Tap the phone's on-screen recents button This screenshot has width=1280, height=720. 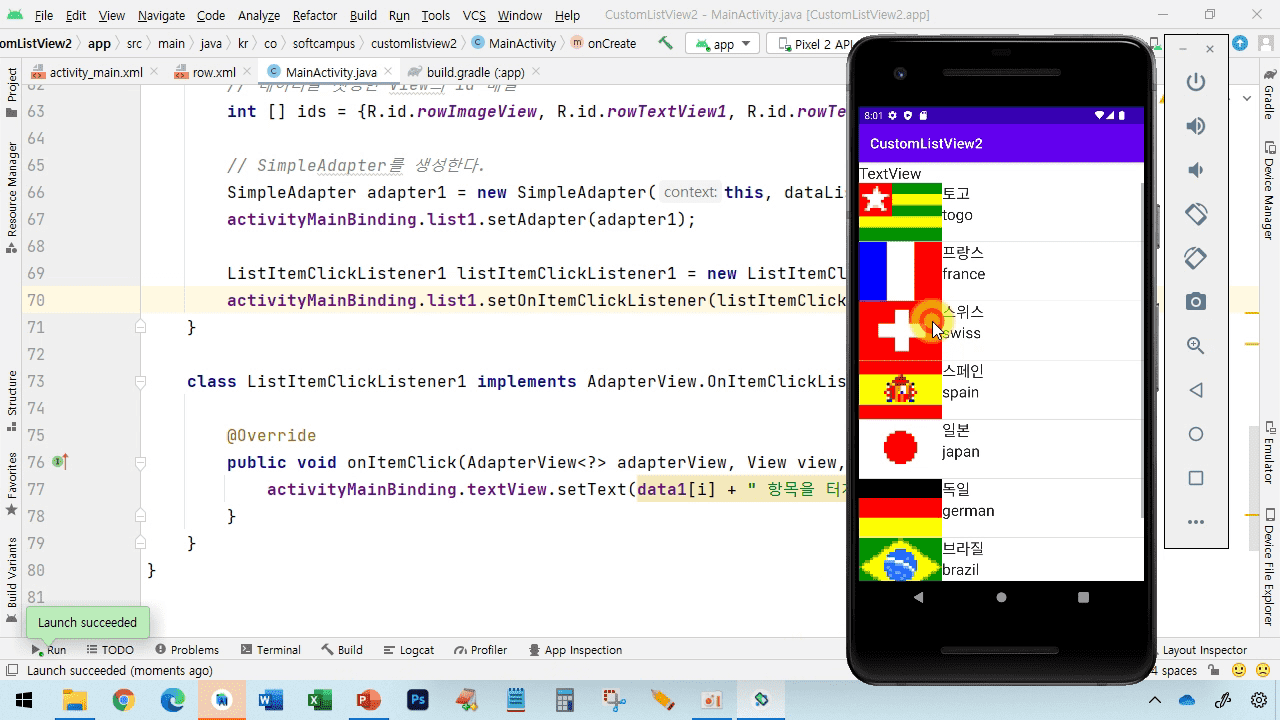pos(1083,597)
